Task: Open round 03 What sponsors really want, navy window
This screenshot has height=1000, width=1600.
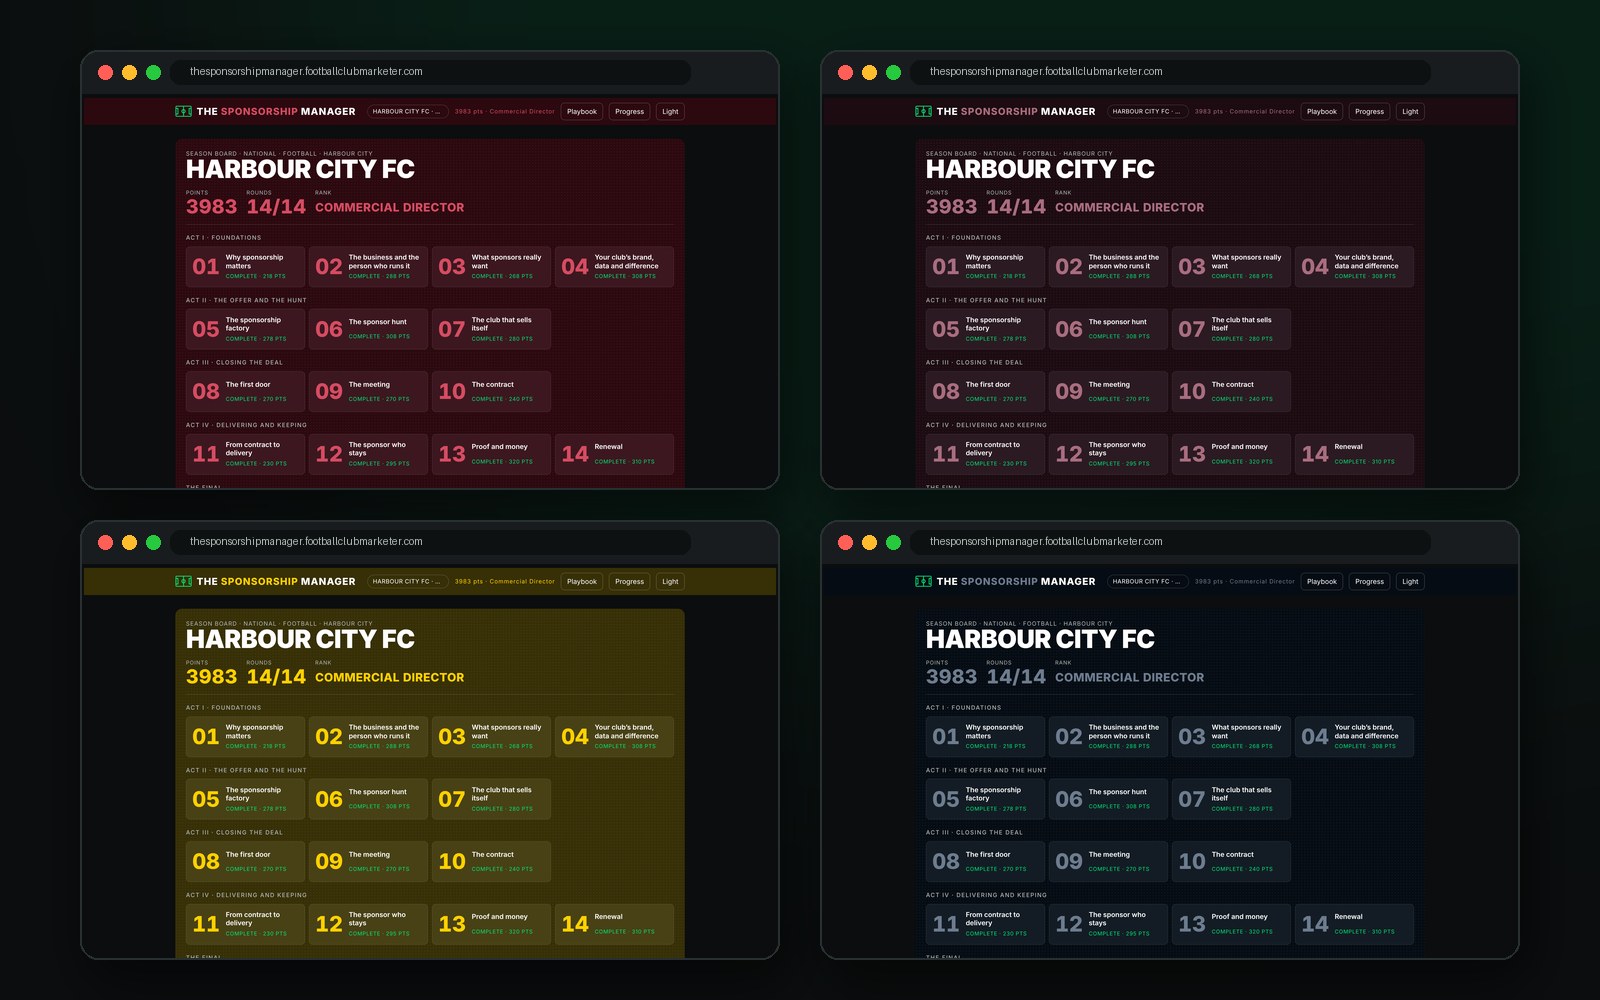Action: click(1231, 737)
